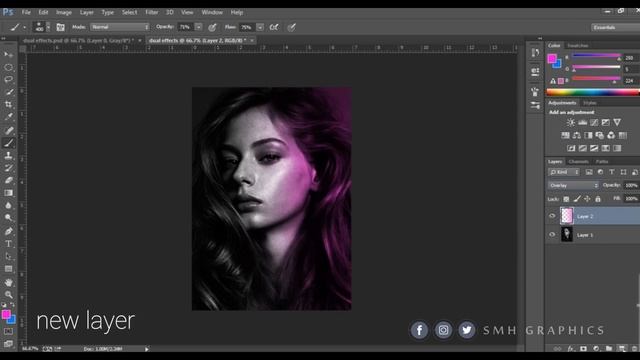
Task: Select the Pen tool
Action: 8,231
